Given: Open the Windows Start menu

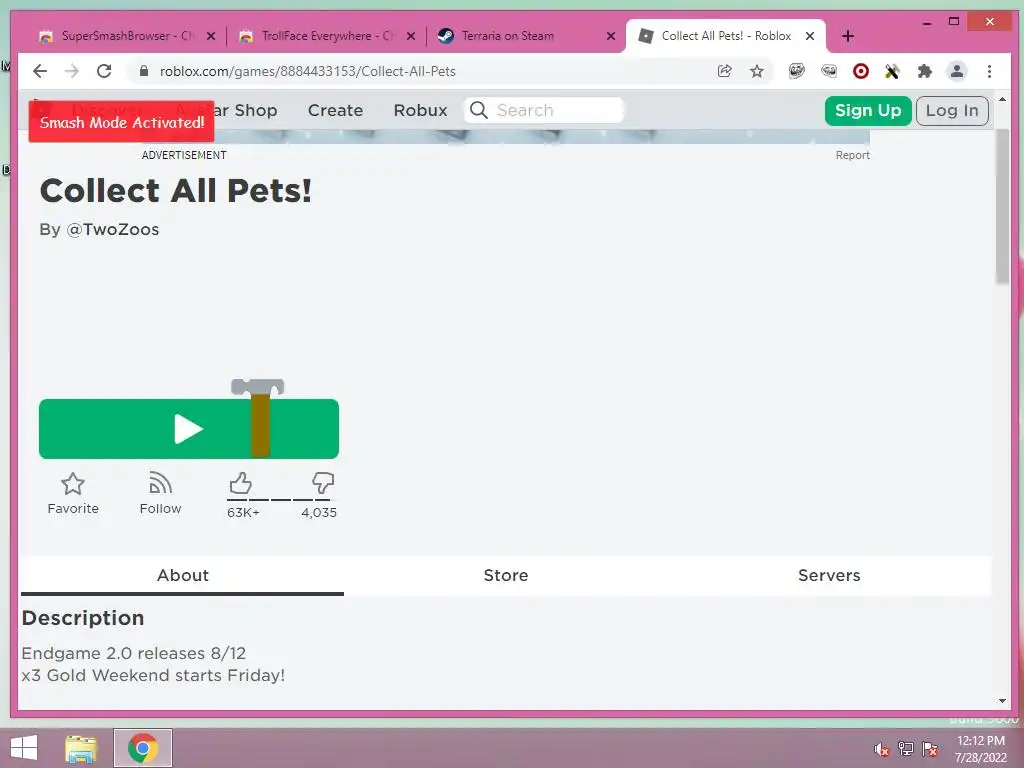Looking at the screenshot, I should [x=24, y=748].
